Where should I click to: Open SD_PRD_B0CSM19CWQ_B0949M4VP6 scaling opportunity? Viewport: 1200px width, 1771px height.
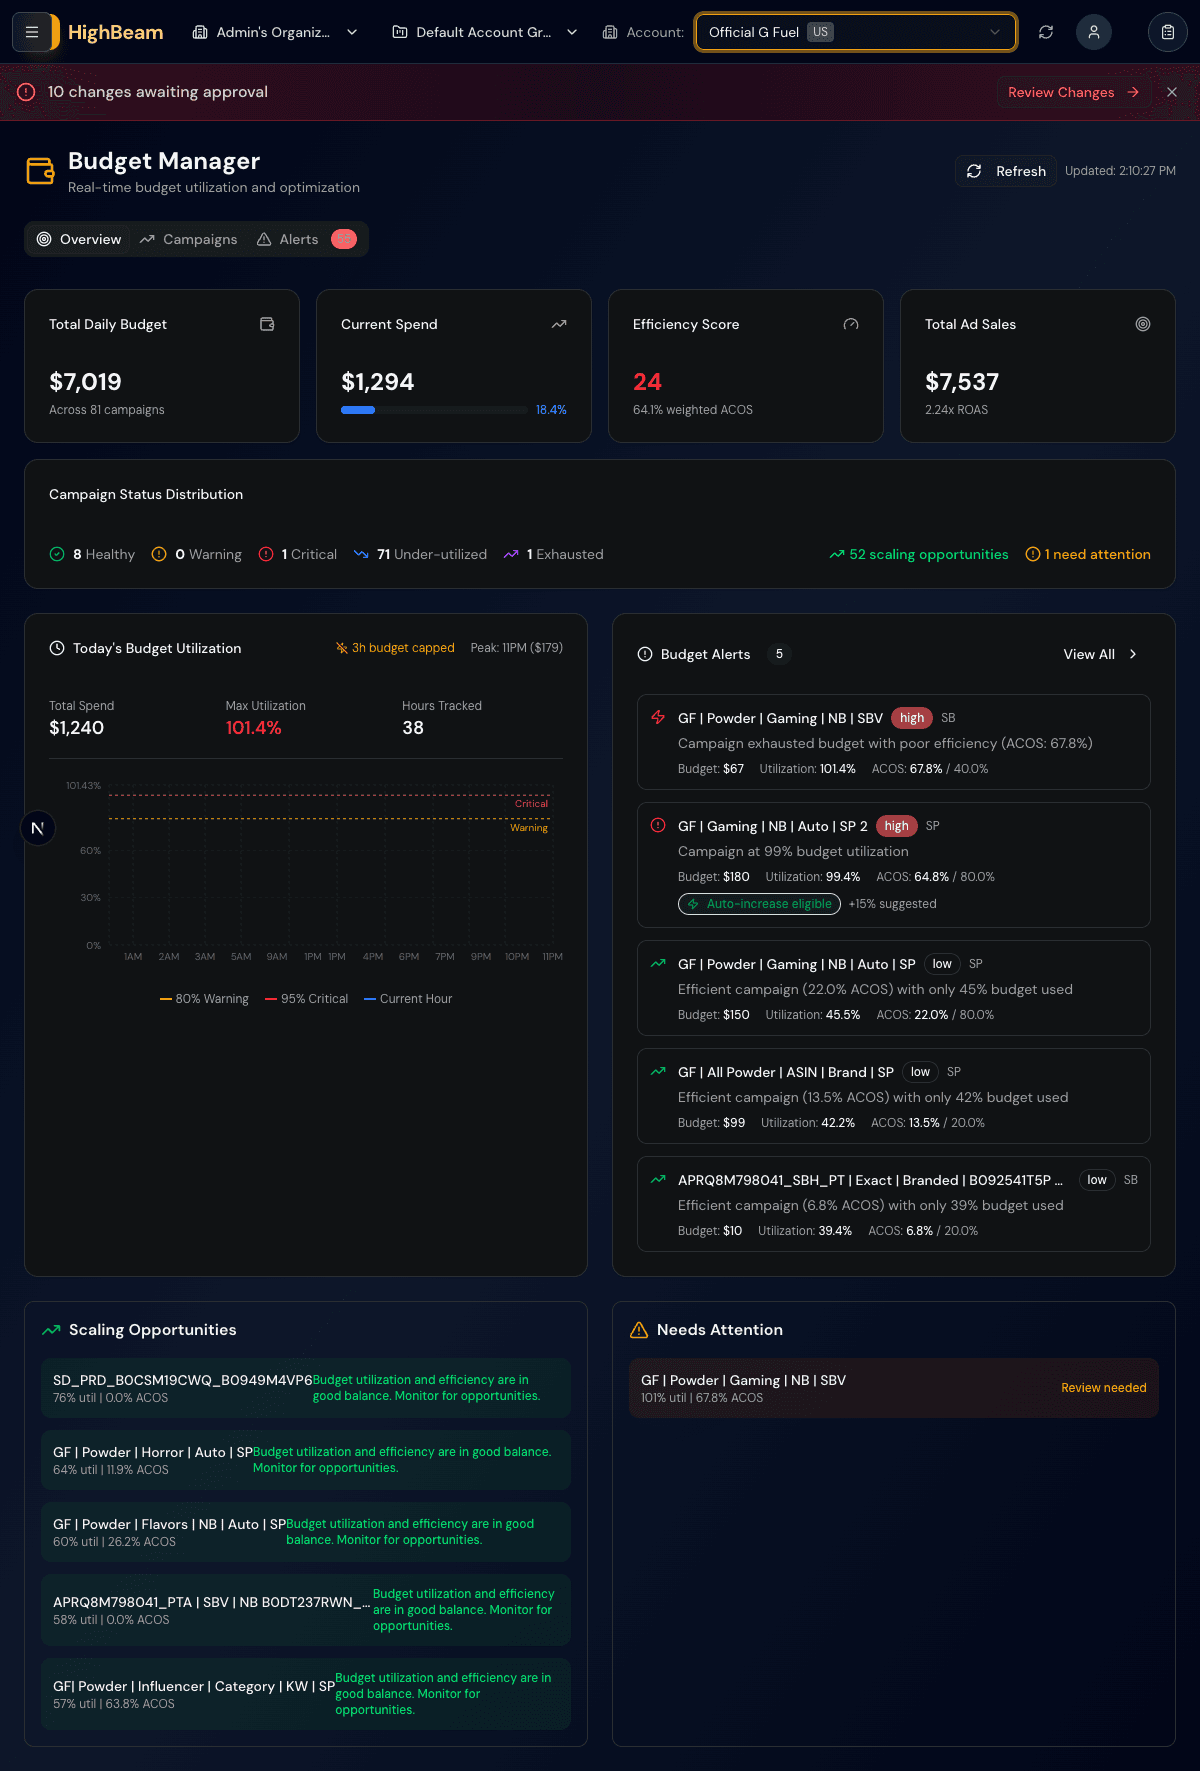point(306,1388)
